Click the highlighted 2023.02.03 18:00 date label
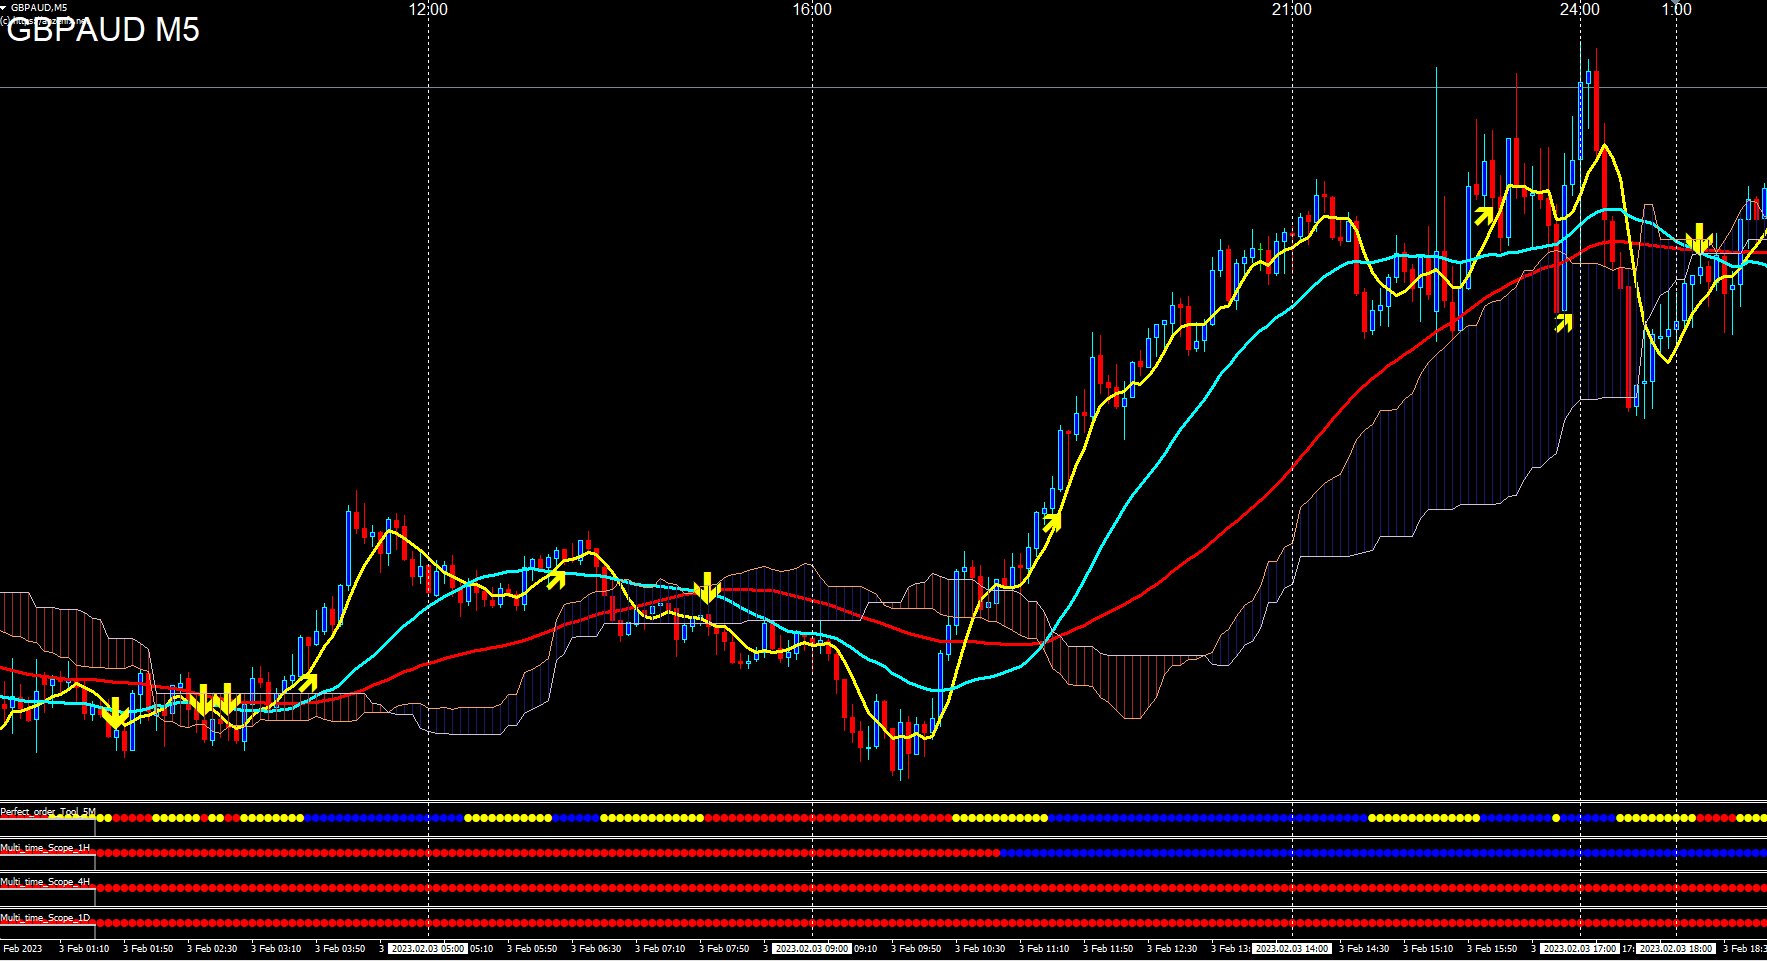Viewport: 1767px width, 961px height. click(1676, 948)
